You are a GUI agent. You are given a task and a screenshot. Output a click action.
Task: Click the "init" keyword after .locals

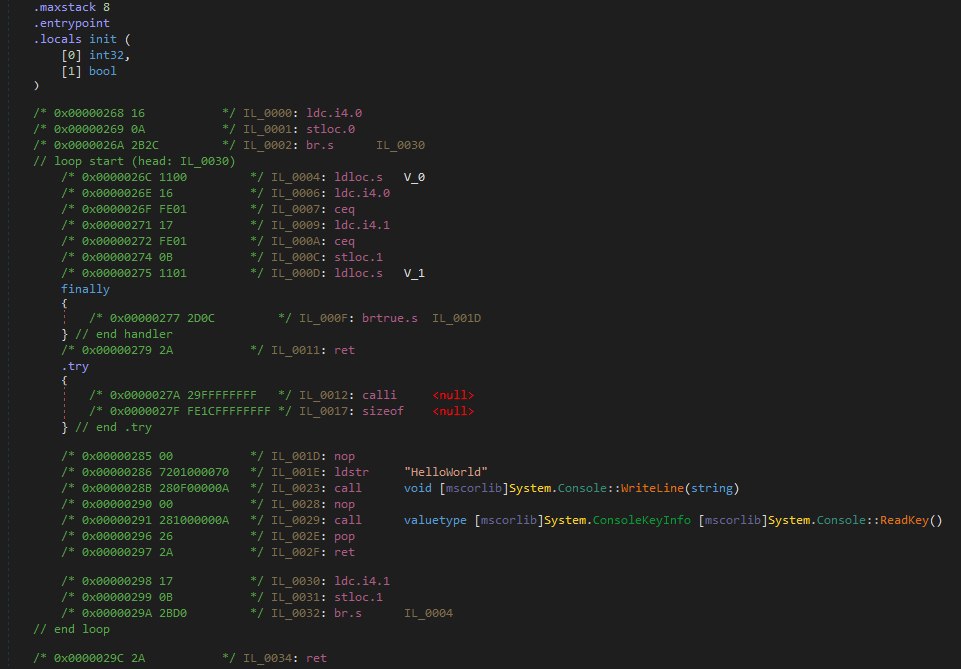[x=103, y=39]
